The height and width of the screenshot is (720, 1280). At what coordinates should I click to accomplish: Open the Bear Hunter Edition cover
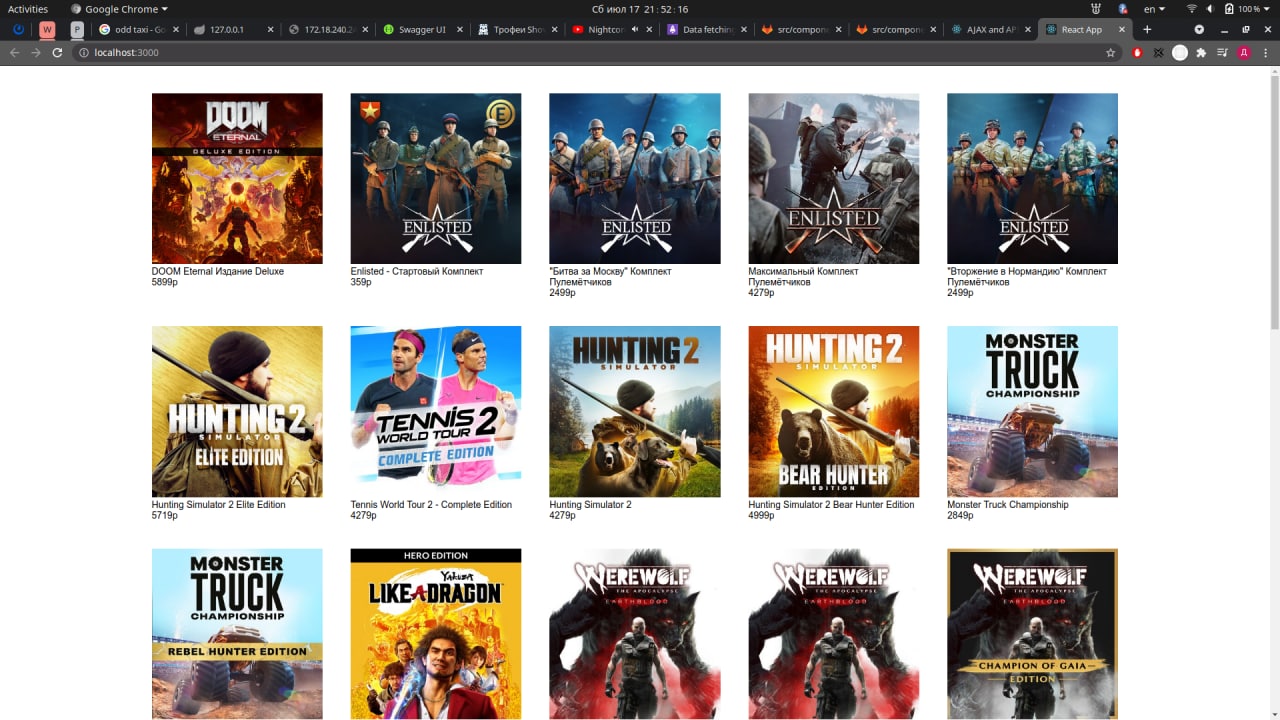click(834, 411)
